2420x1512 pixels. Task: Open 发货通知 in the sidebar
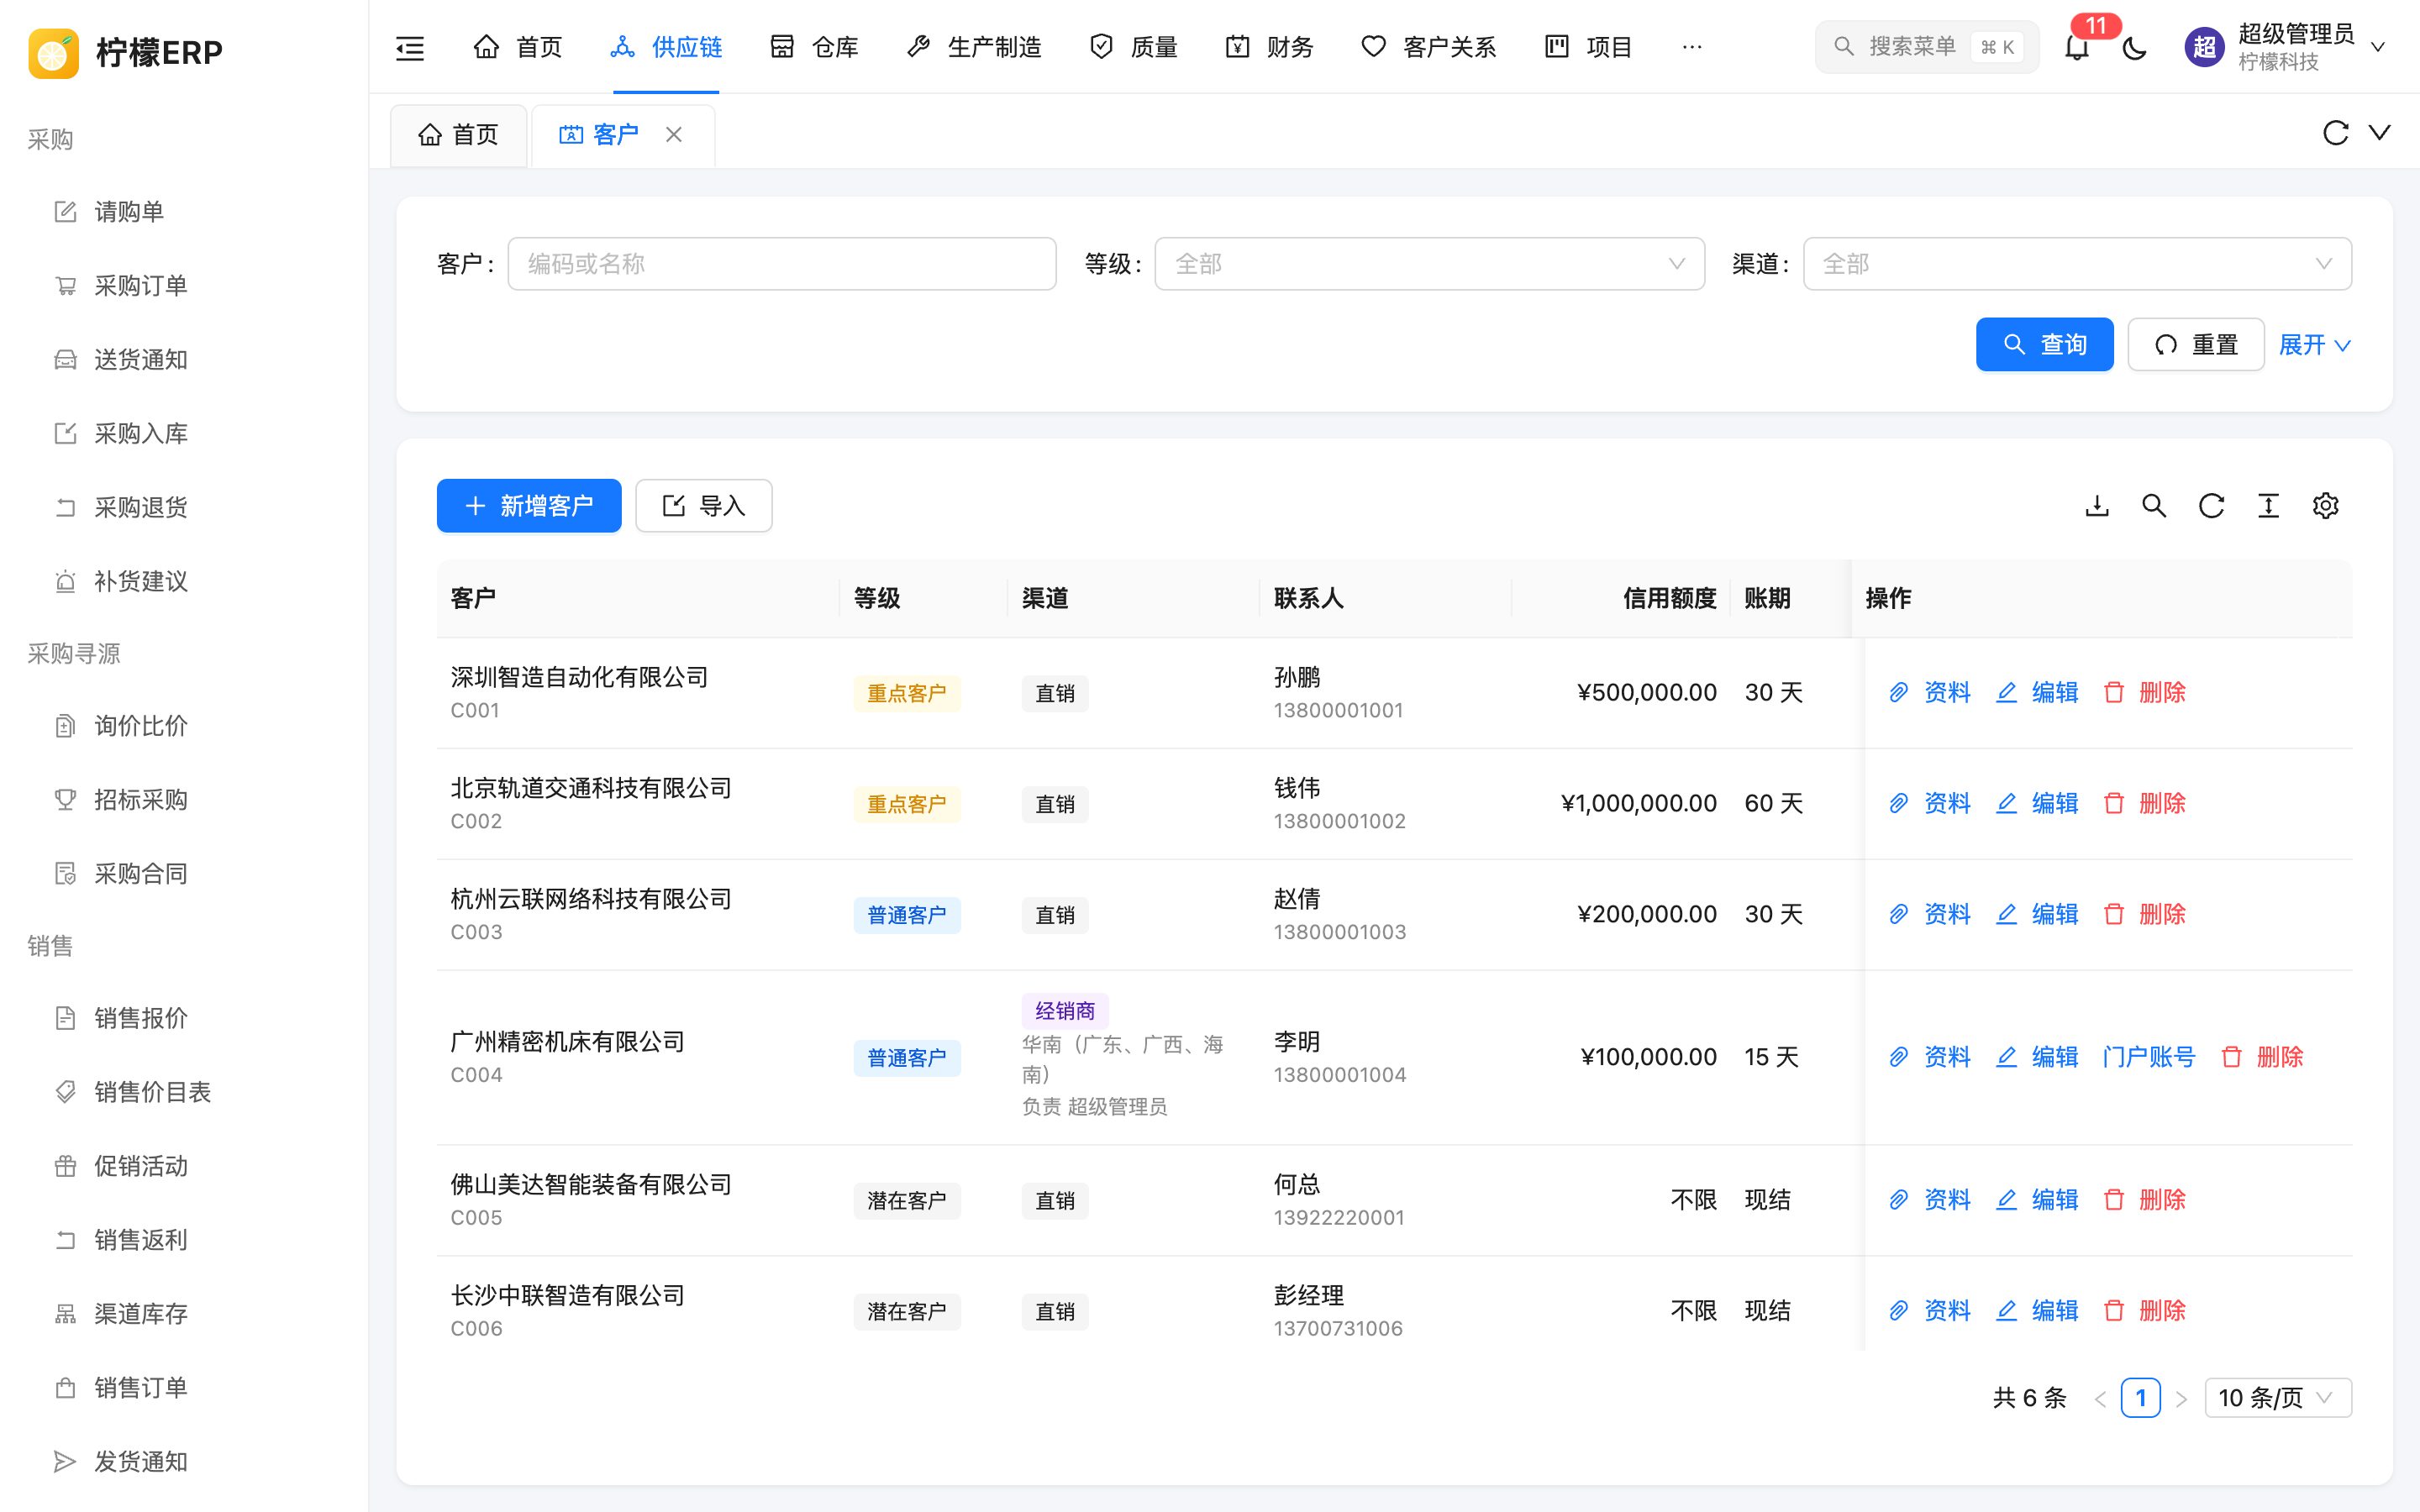pyautogui.click(x=184, y=1462)
